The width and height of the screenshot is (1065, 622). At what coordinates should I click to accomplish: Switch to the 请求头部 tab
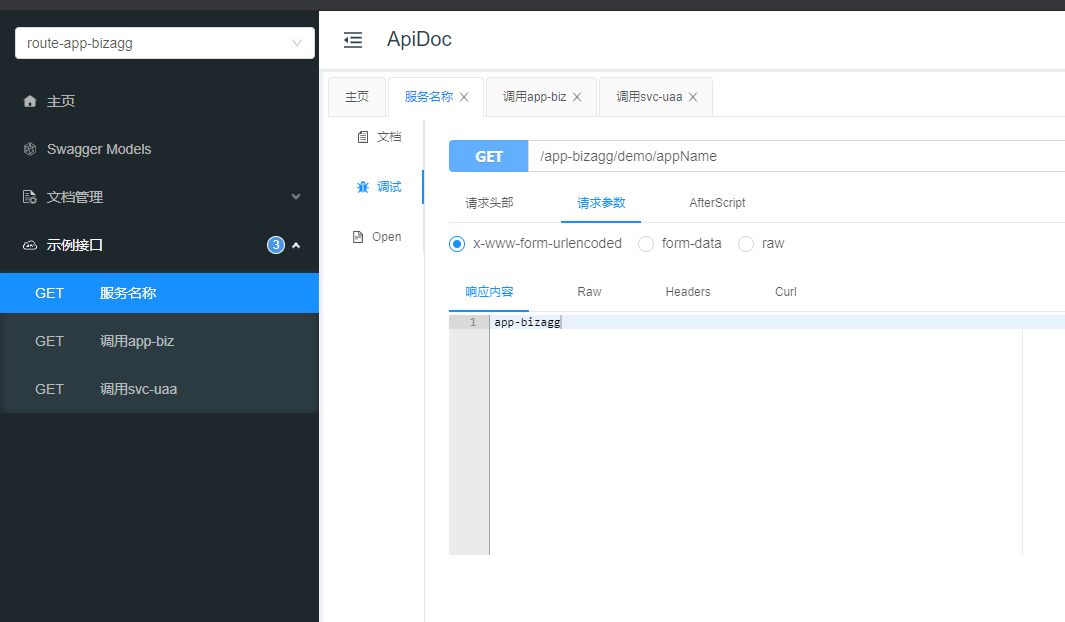[x=489, y=203]
